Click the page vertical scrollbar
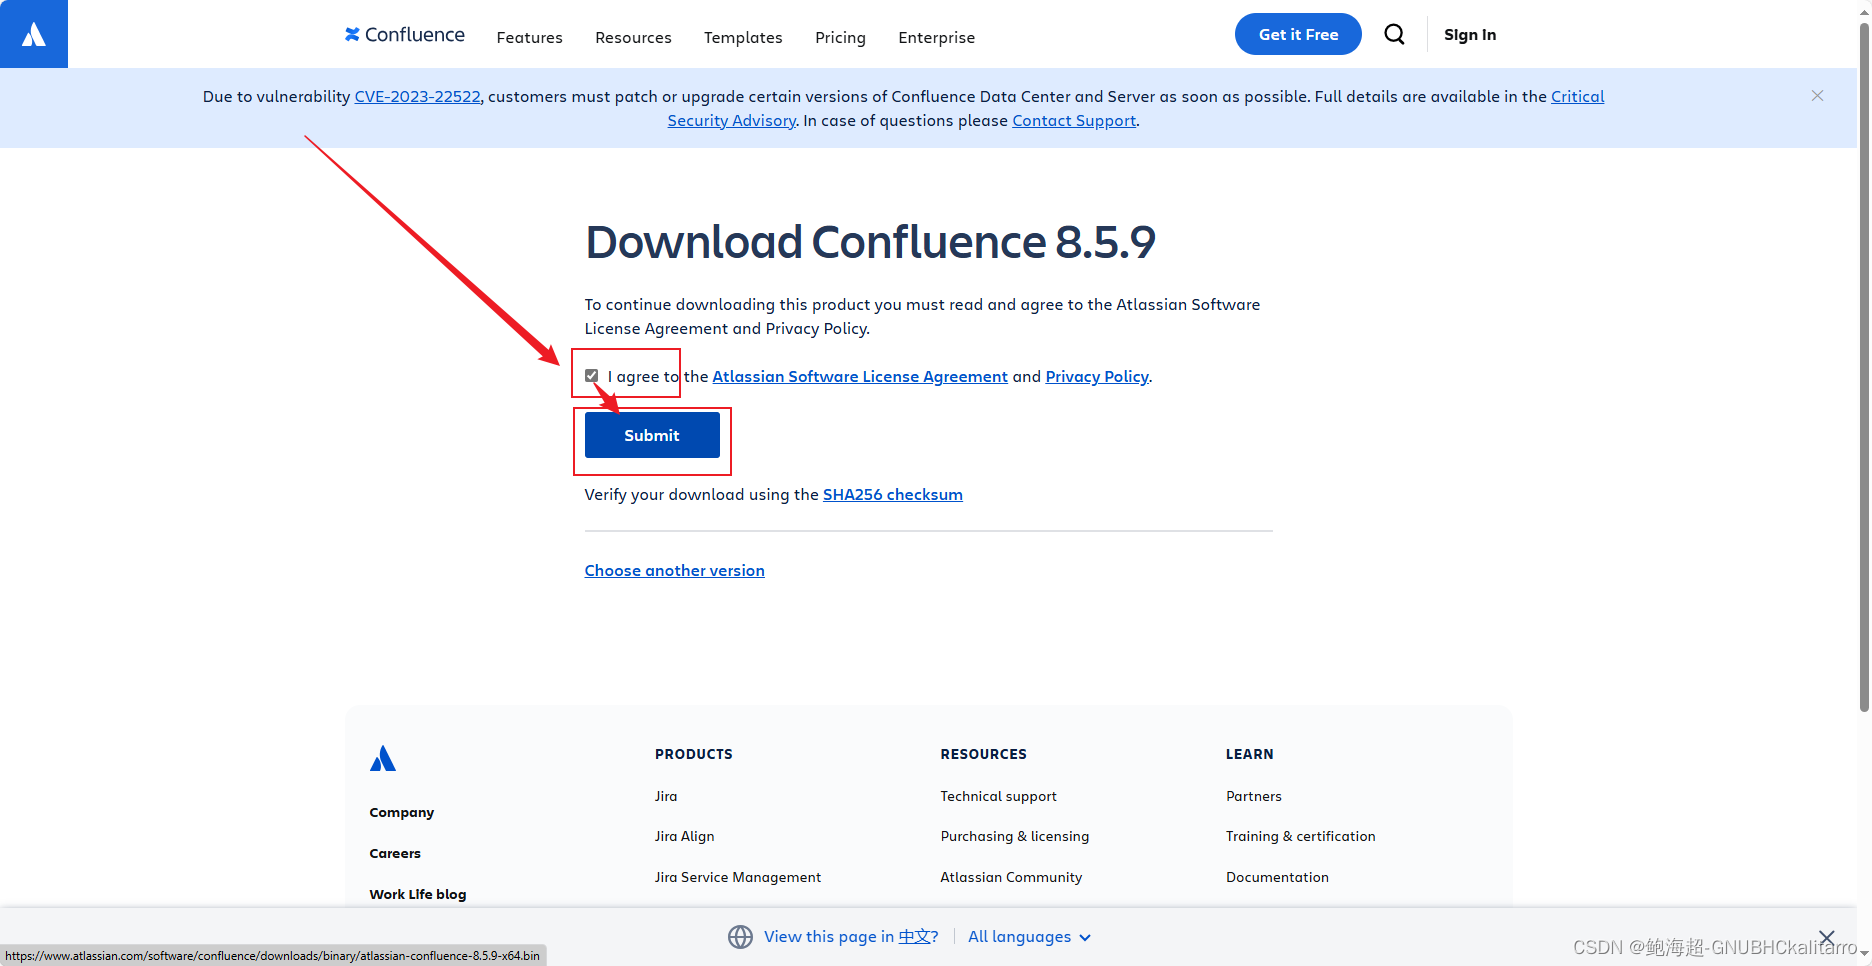Viewport: 1872px width, 966px height. pos(1864,366)
